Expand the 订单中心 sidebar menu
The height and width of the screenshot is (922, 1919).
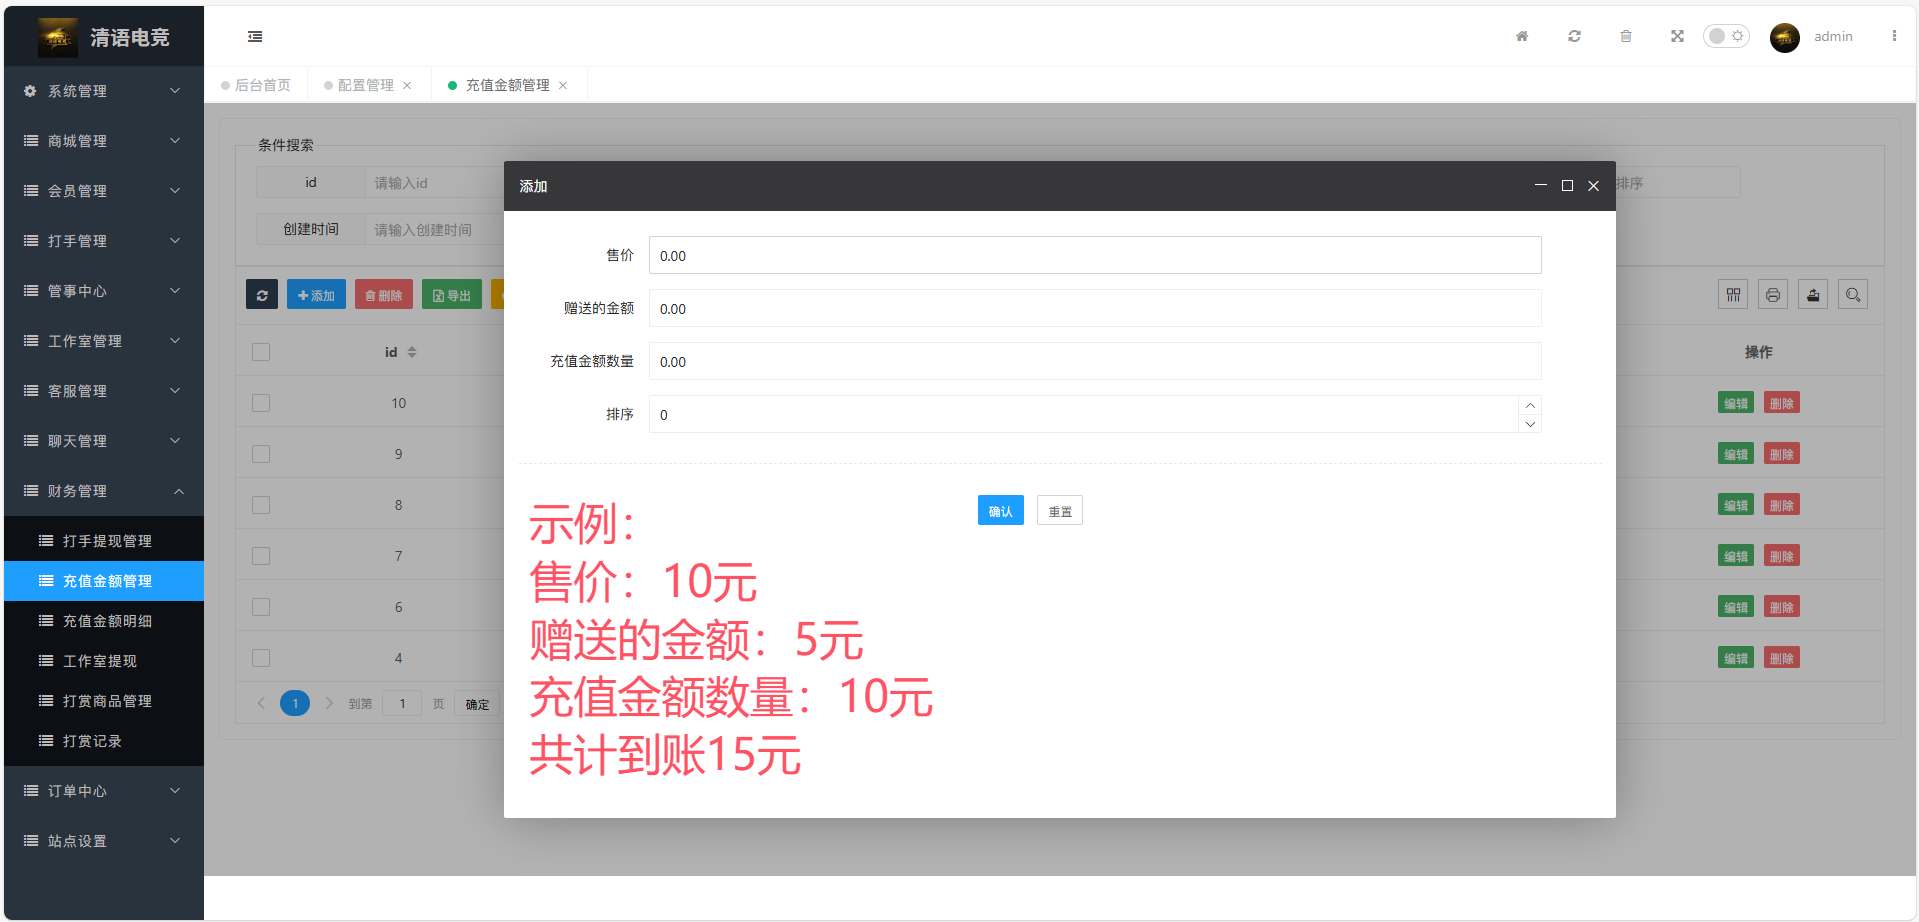click(102, 791)
